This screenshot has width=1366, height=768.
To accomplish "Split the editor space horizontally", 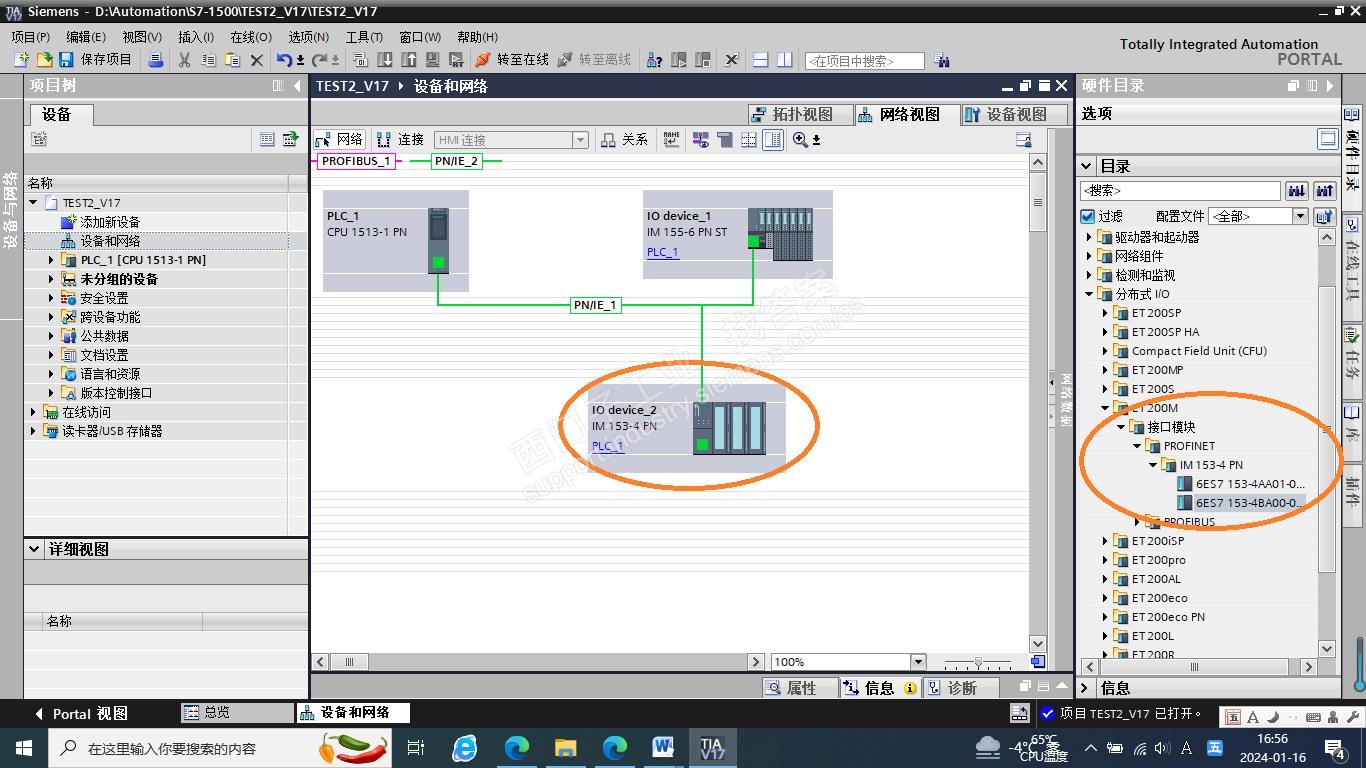I will click(x=760, y=60).
